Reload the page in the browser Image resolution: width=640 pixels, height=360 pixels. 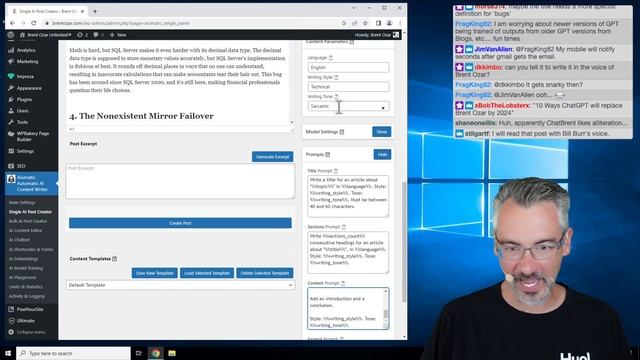click(x=33, y=23)
